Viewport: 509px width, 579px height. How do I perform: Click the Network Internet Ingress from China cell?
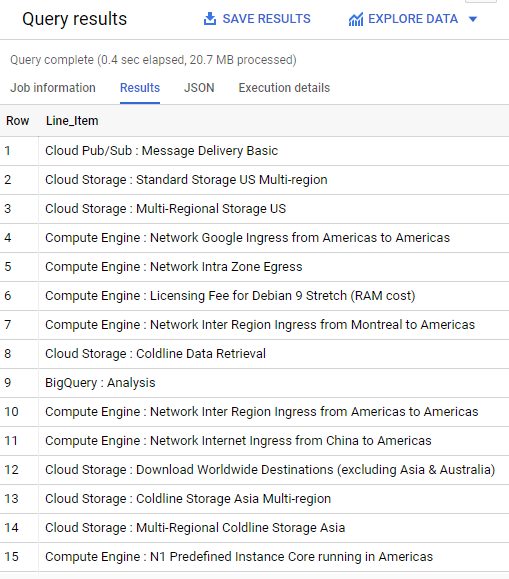(238, 441)
